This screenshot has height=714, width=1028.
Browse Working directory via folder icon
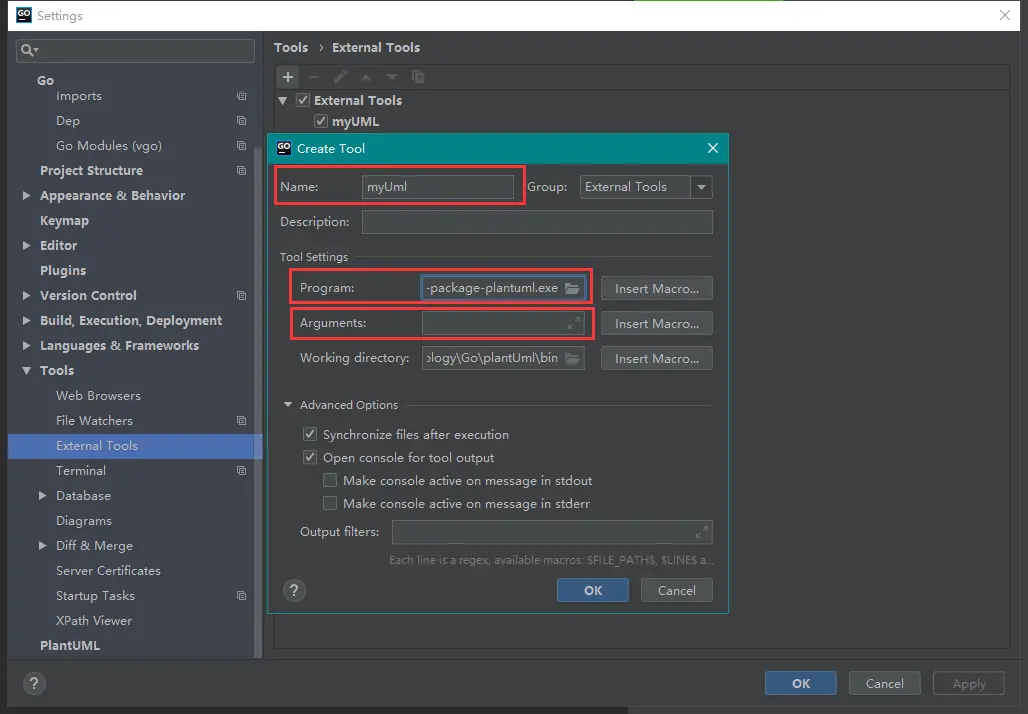572,358
